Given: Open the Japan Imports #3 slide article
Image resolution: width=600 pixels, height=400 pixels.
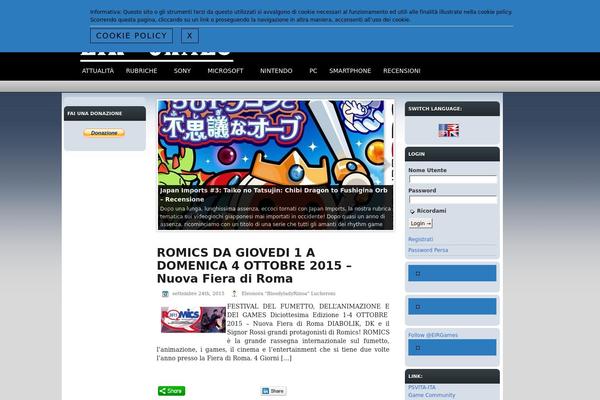Looking at the screenshot, I should [x=274, y=195].
